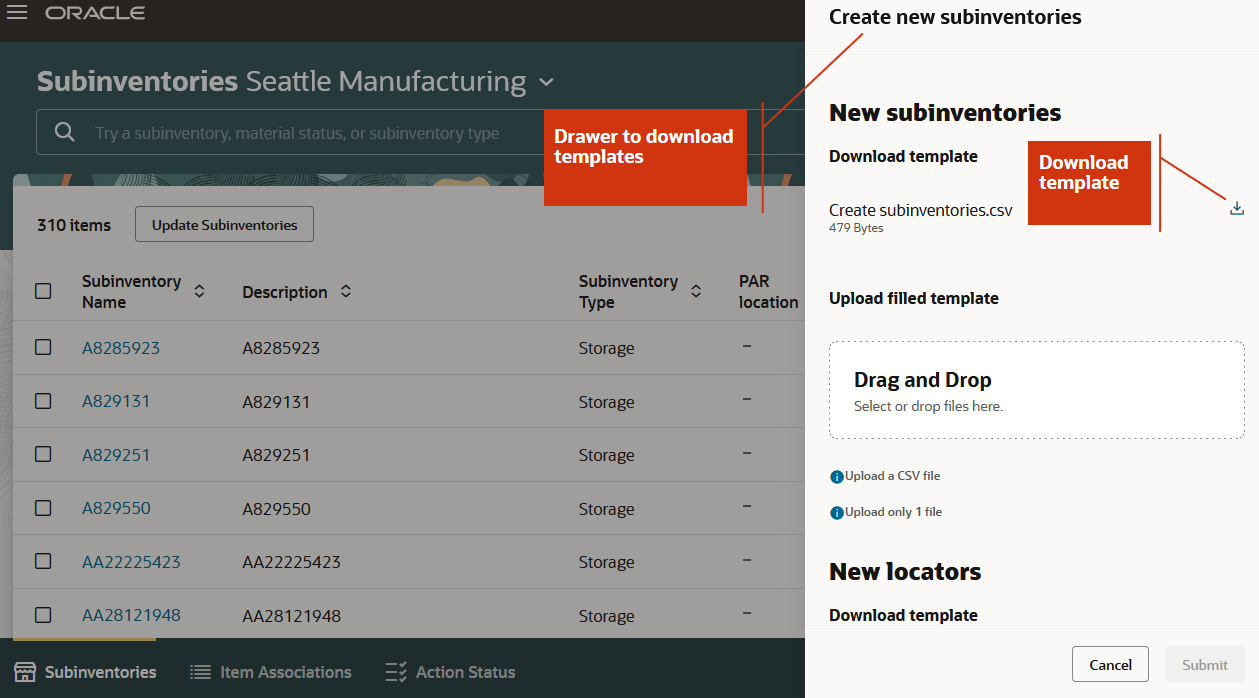Check the box for AA22225423 row
The height and width of the screenshot is (698, 1259).
pyautogui.click(x=43, y=561)
